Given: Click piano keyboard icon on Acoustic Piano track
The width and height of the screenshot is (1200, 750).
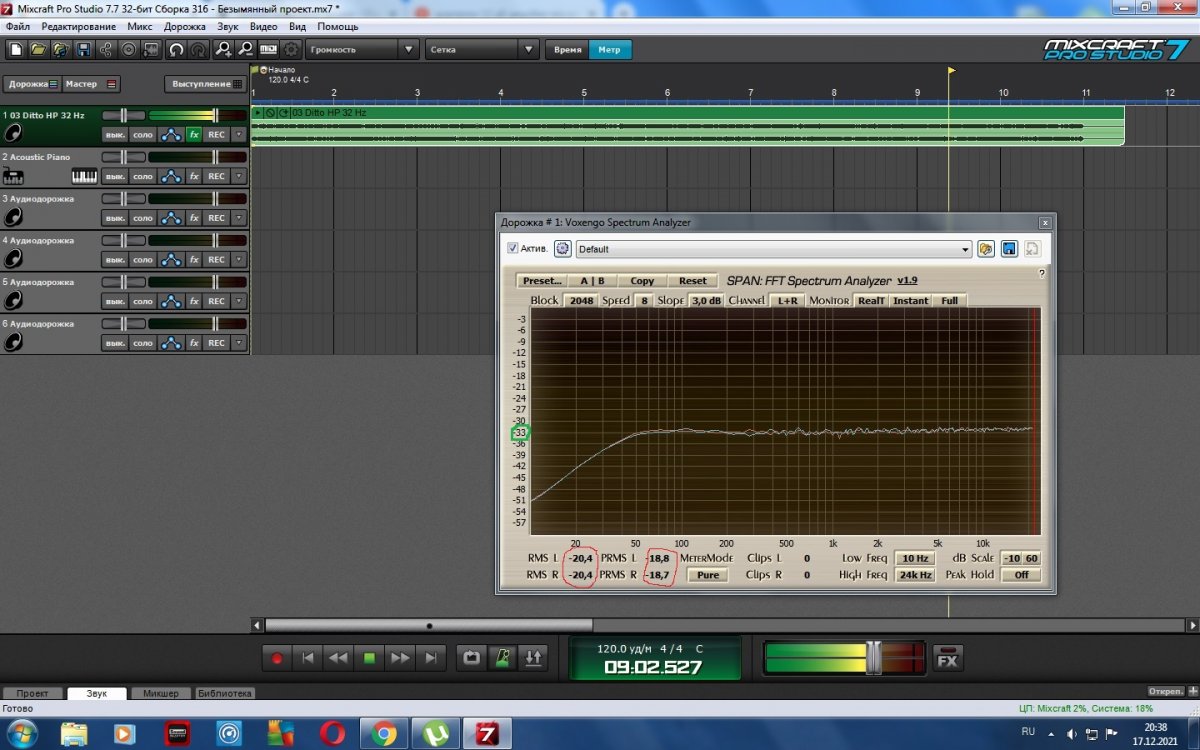Looking at the screenshot, I should tap(85, 176).
